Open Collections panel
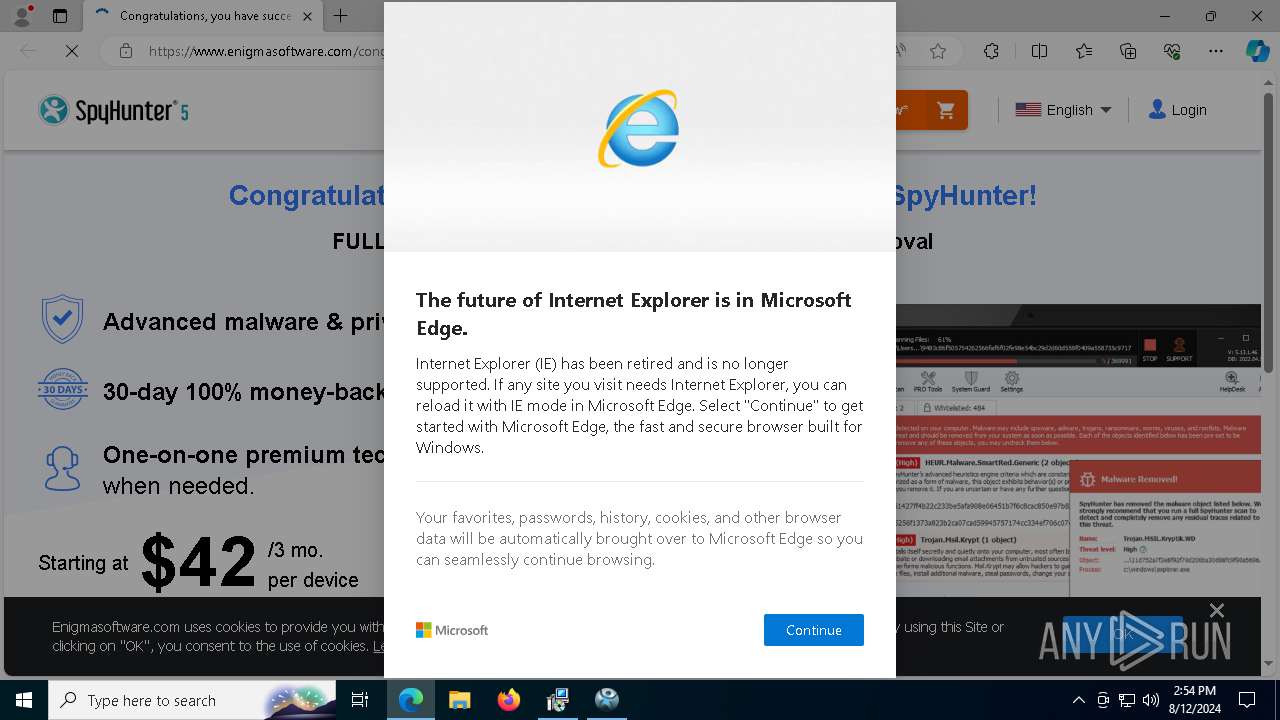This screenshot has width=1280, height=720. tap(1128, 51)
